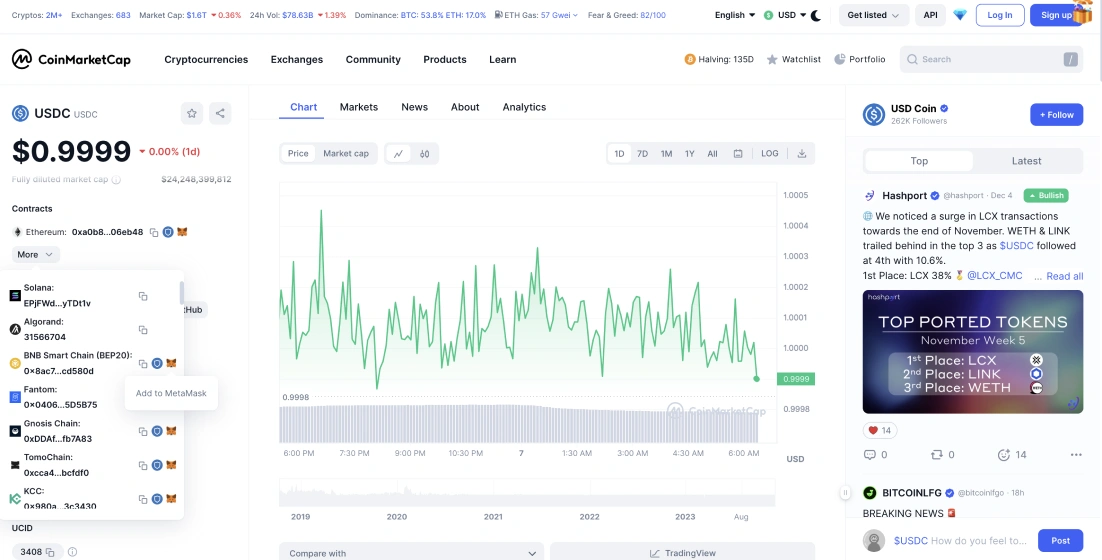Open the Portfolio link
Screen dimensions: 1102x560
coord(859,60)
